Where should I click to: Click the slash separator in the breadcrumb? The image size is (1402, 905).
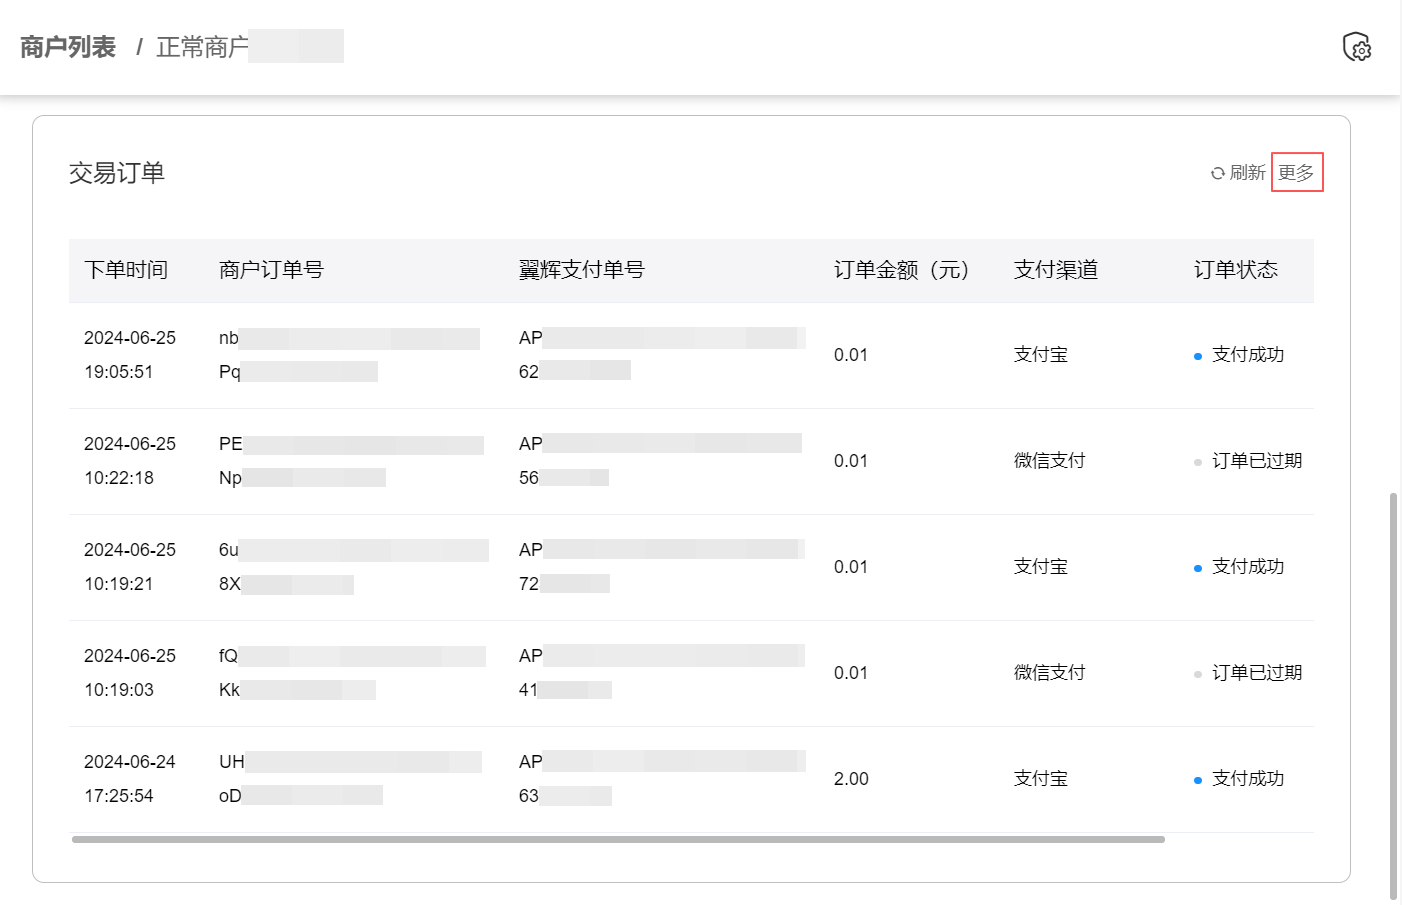click(x=140, y=46)
